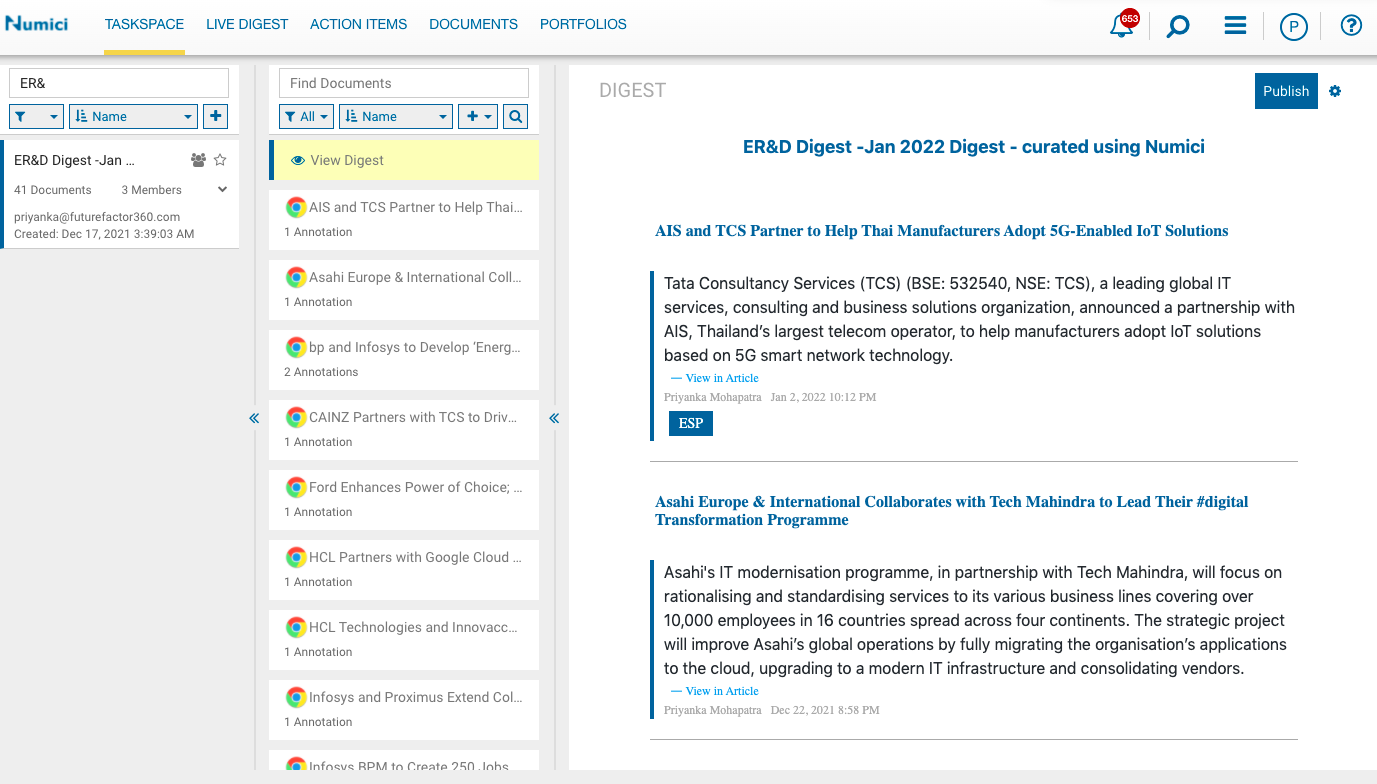The height and width of the screenshot is (784, 1377).
Task: Click the Find Documents input field
Action: tap(404, 83)
